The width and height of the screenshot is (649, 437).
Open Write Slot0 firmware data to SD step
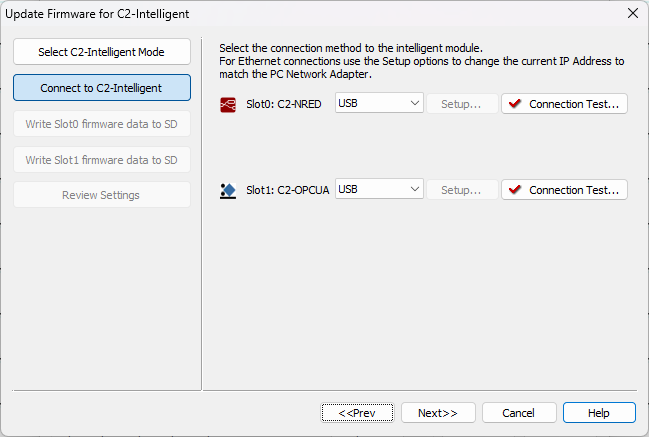(101, 124)
